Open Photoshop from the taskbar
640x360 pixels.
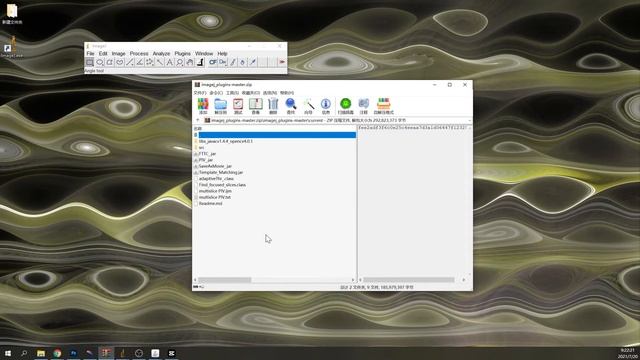point(73,353)
